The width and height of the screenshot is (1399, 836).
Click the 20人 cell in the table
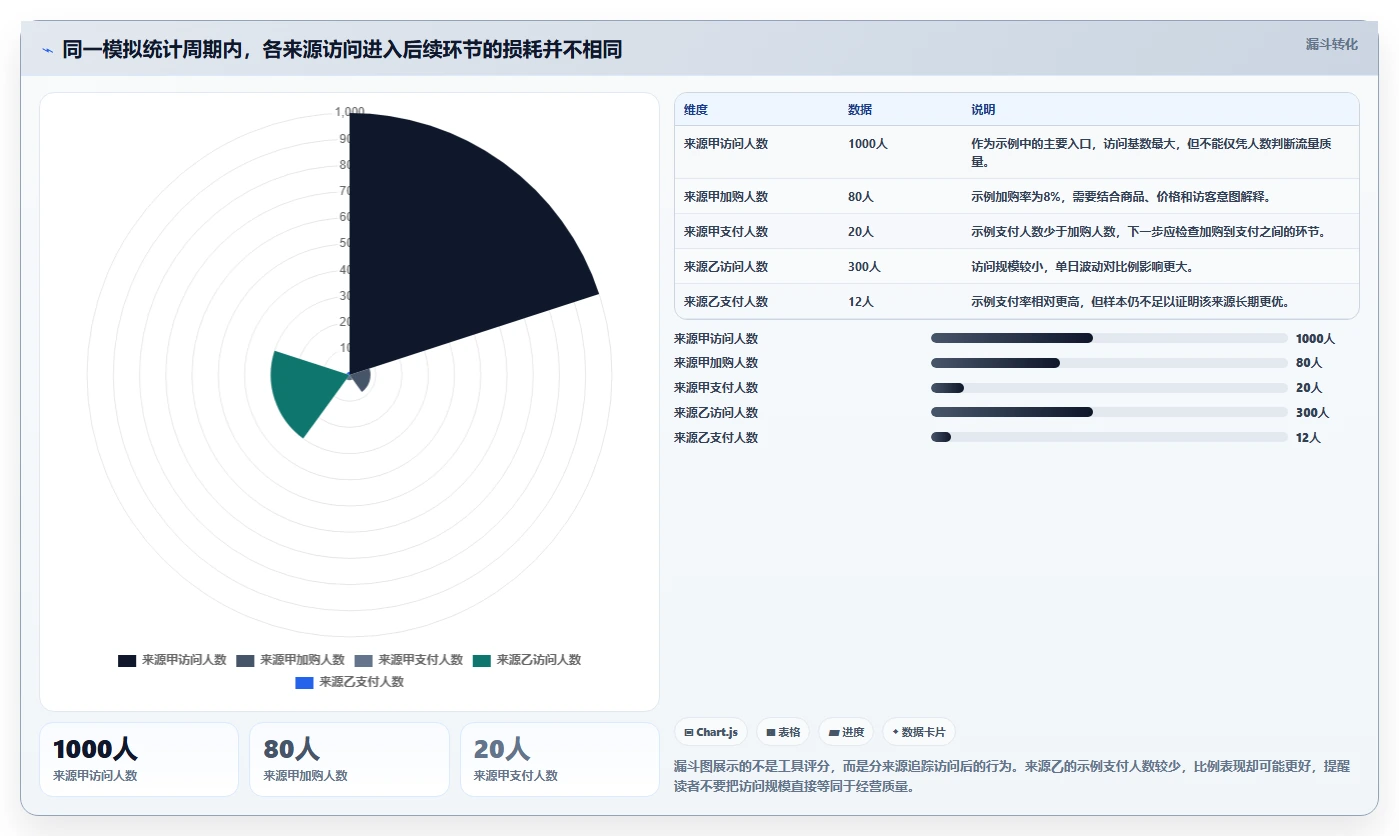[861, 232]
